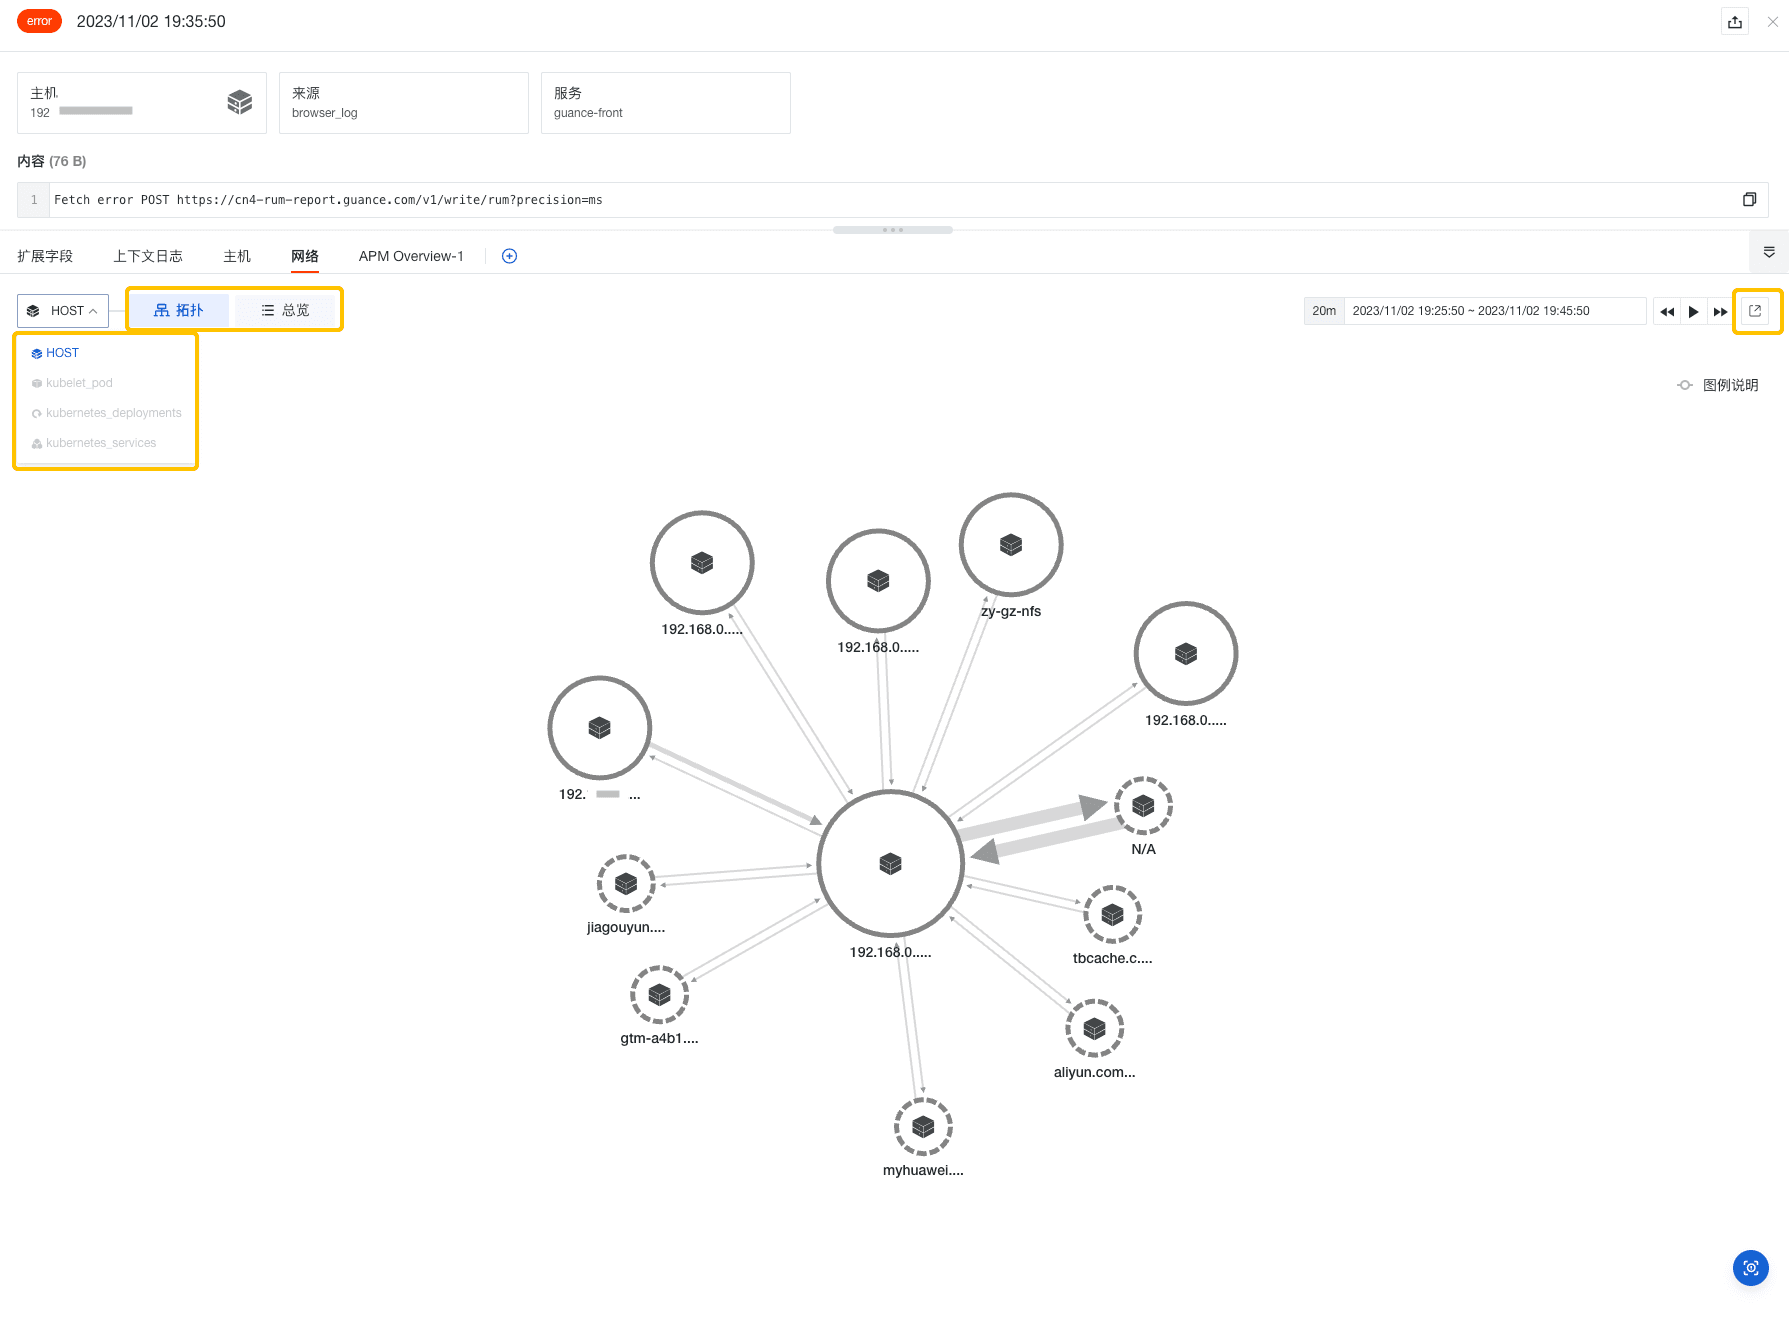Click the time range input field

1493,311
